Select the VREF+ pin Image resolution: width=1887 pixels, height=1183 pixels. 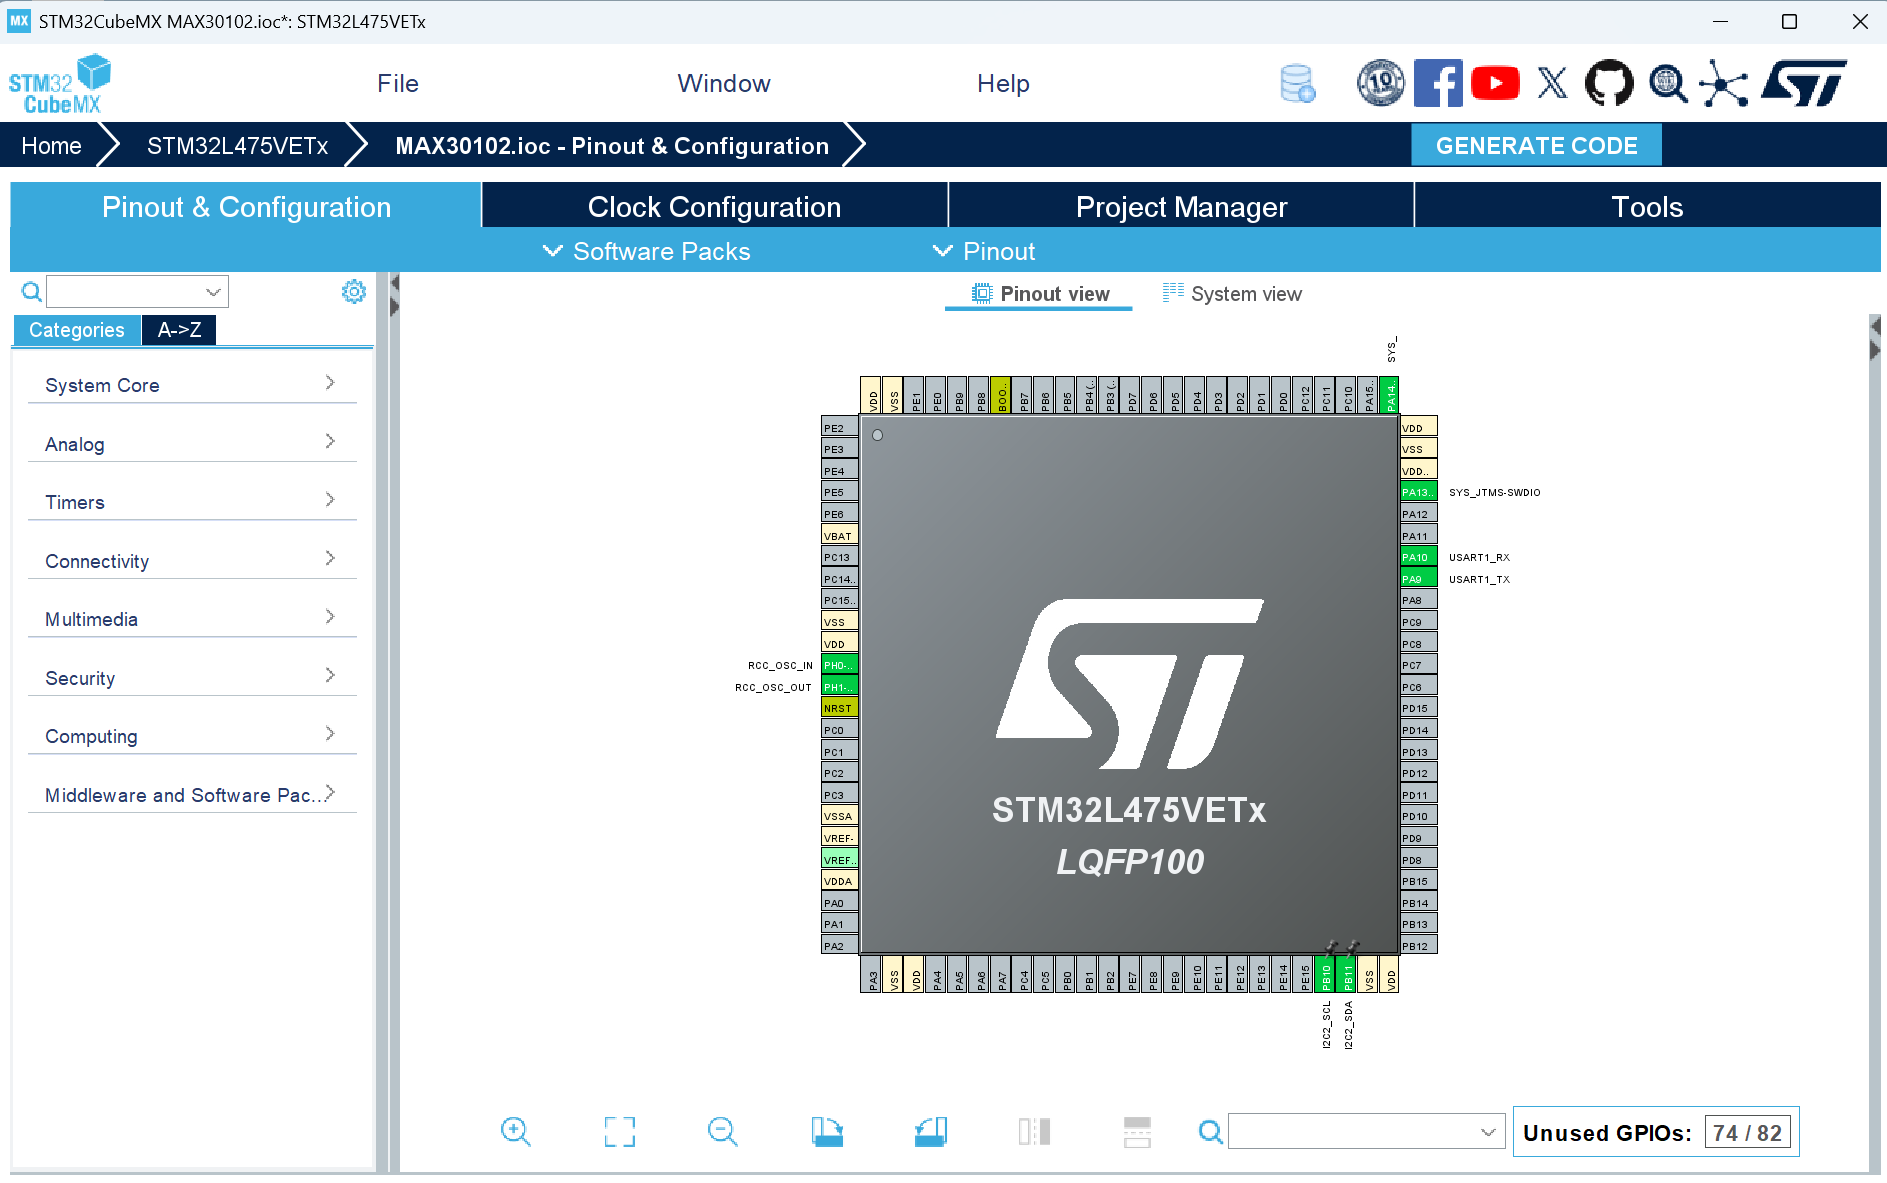tap(840, 860)
